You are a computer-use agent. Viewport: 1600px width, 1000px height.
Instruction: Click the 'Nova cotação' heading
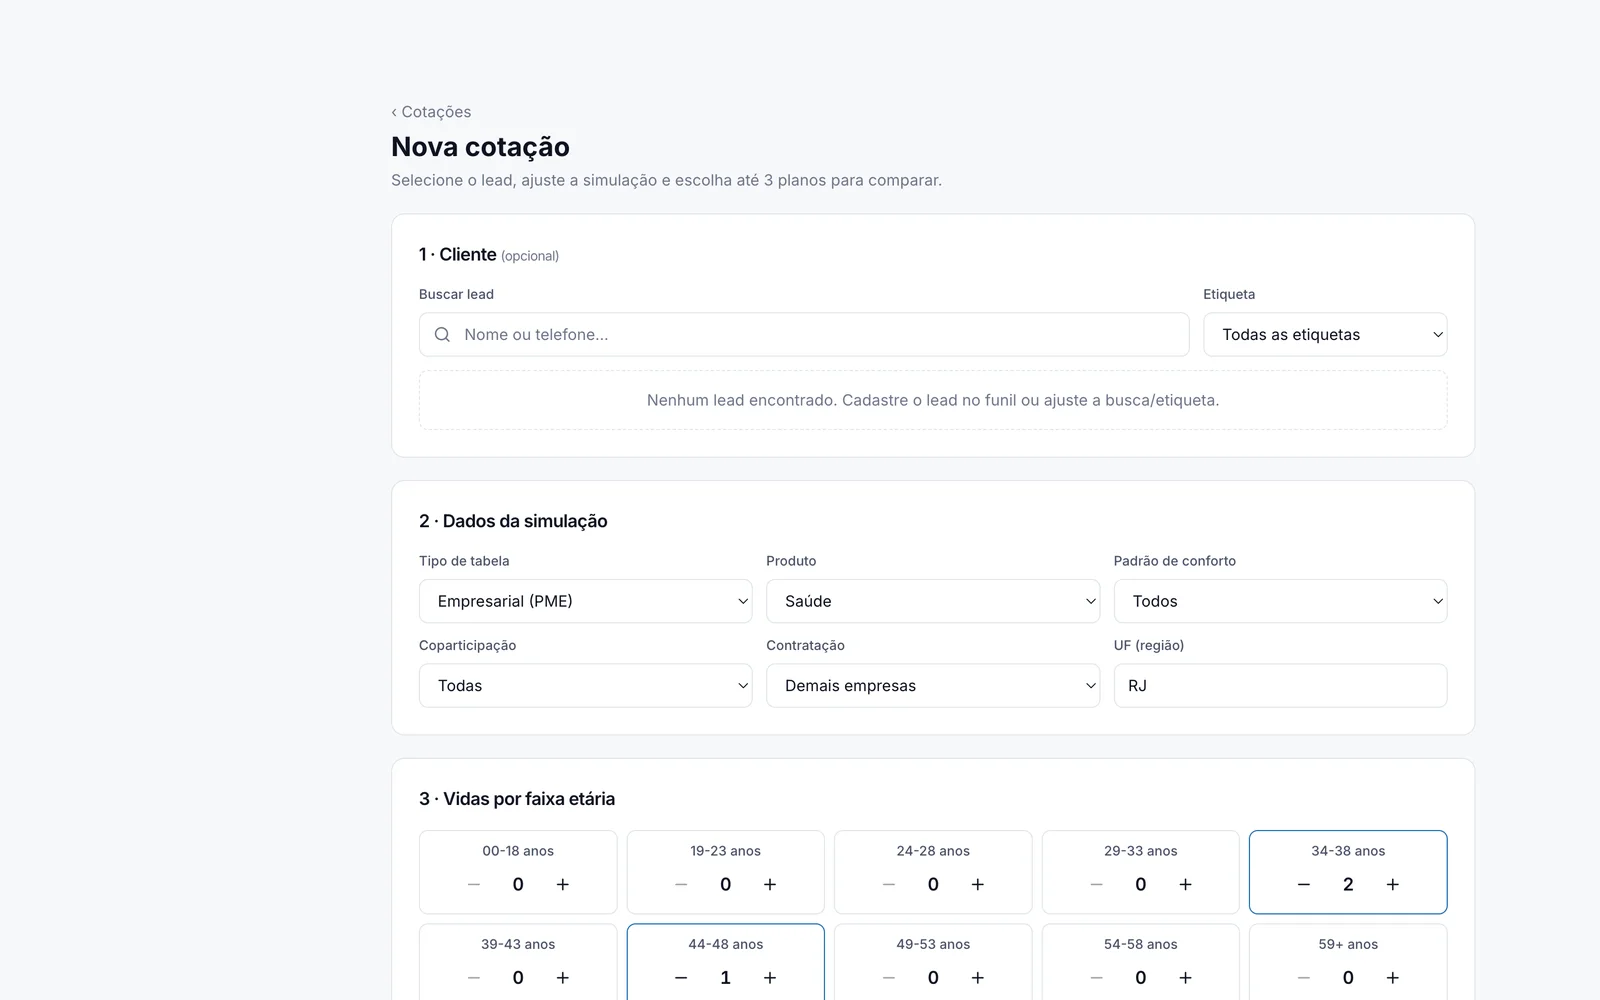click(480, 147)
